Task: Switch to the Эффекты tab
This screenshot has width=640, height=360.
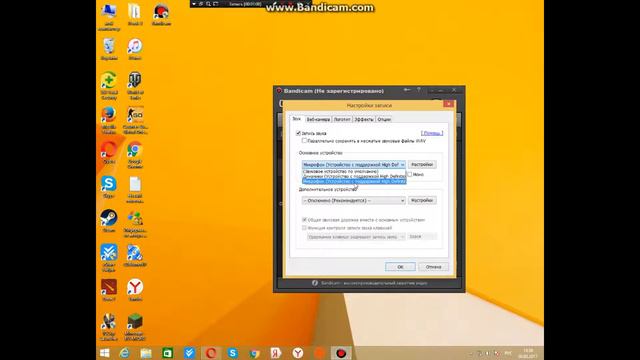Action: point(364,119)
